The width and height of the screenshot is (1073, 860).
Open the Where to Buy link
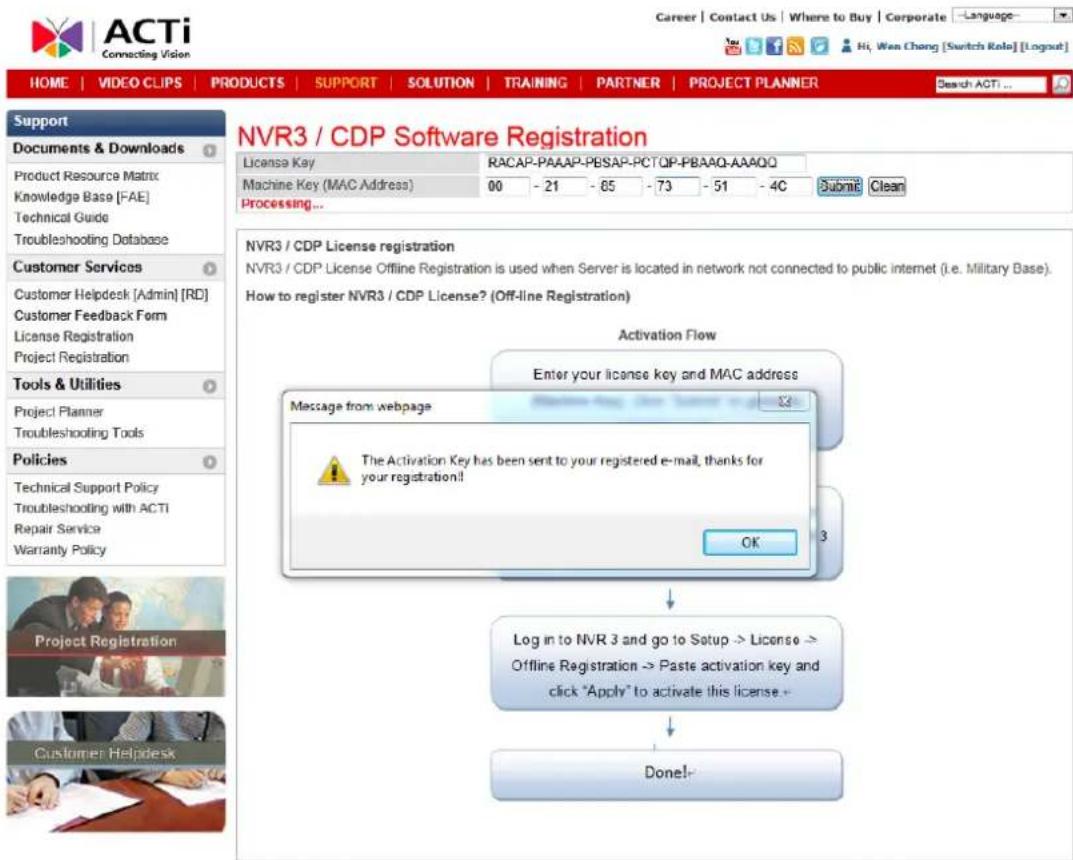(x=830, y=17)
